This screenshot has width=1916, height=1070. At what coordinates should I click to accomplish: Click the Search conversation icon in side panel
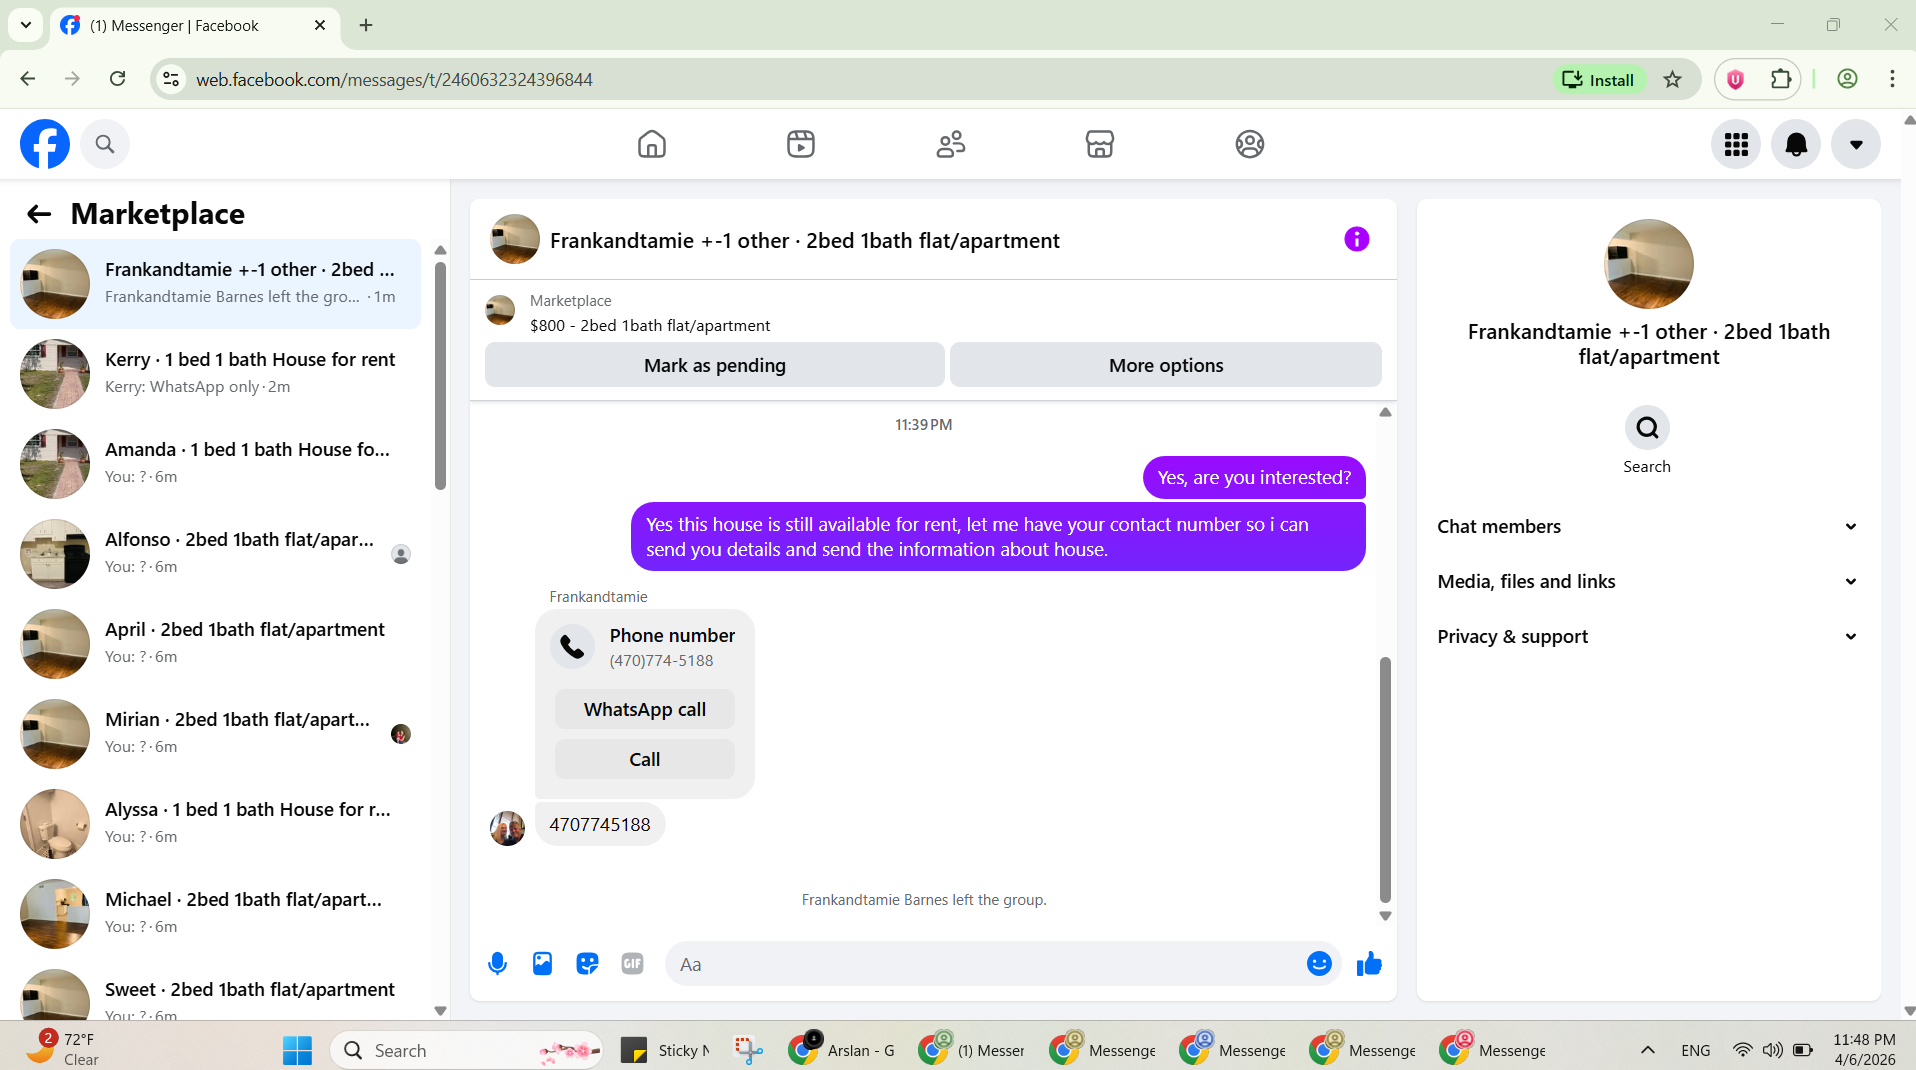click(x=1647, y=428)
